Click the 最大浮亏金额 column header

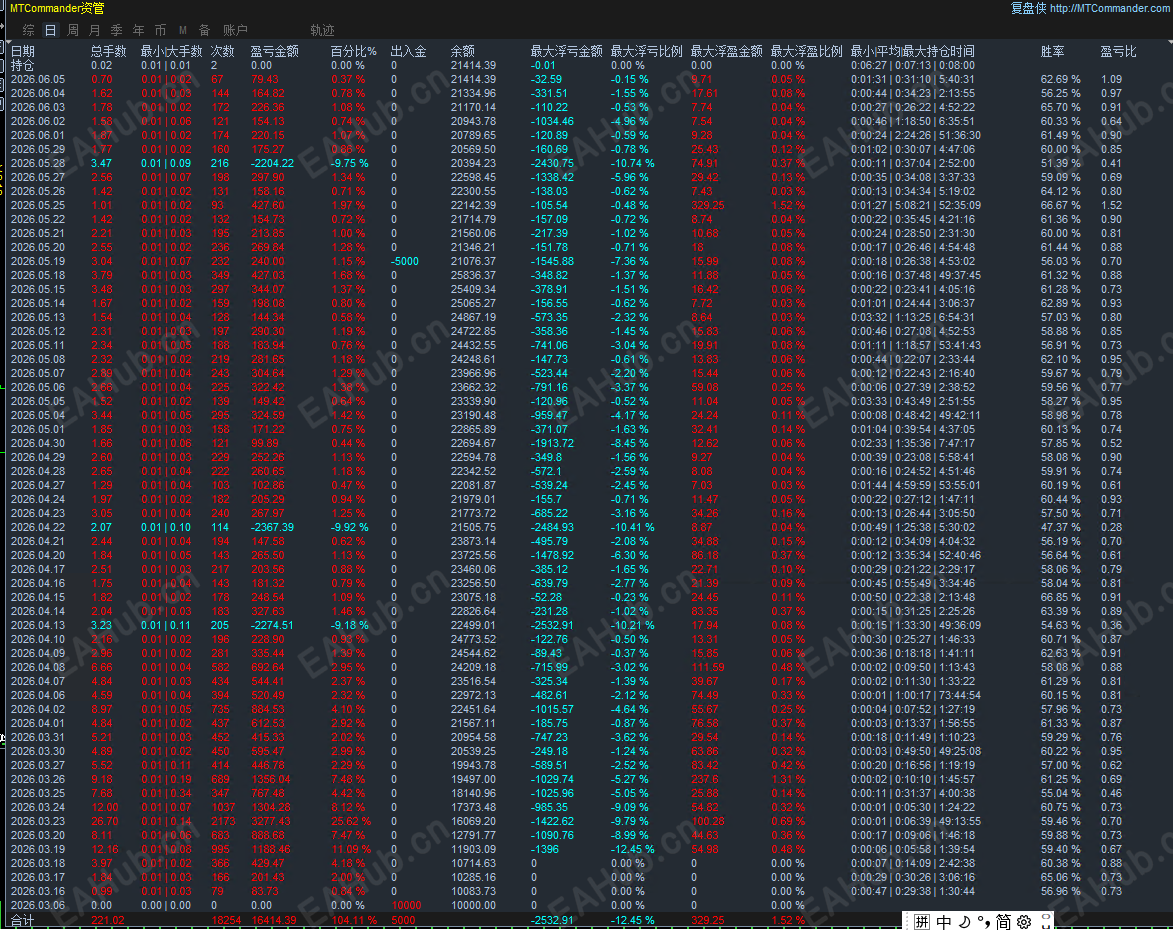(566, 52)
